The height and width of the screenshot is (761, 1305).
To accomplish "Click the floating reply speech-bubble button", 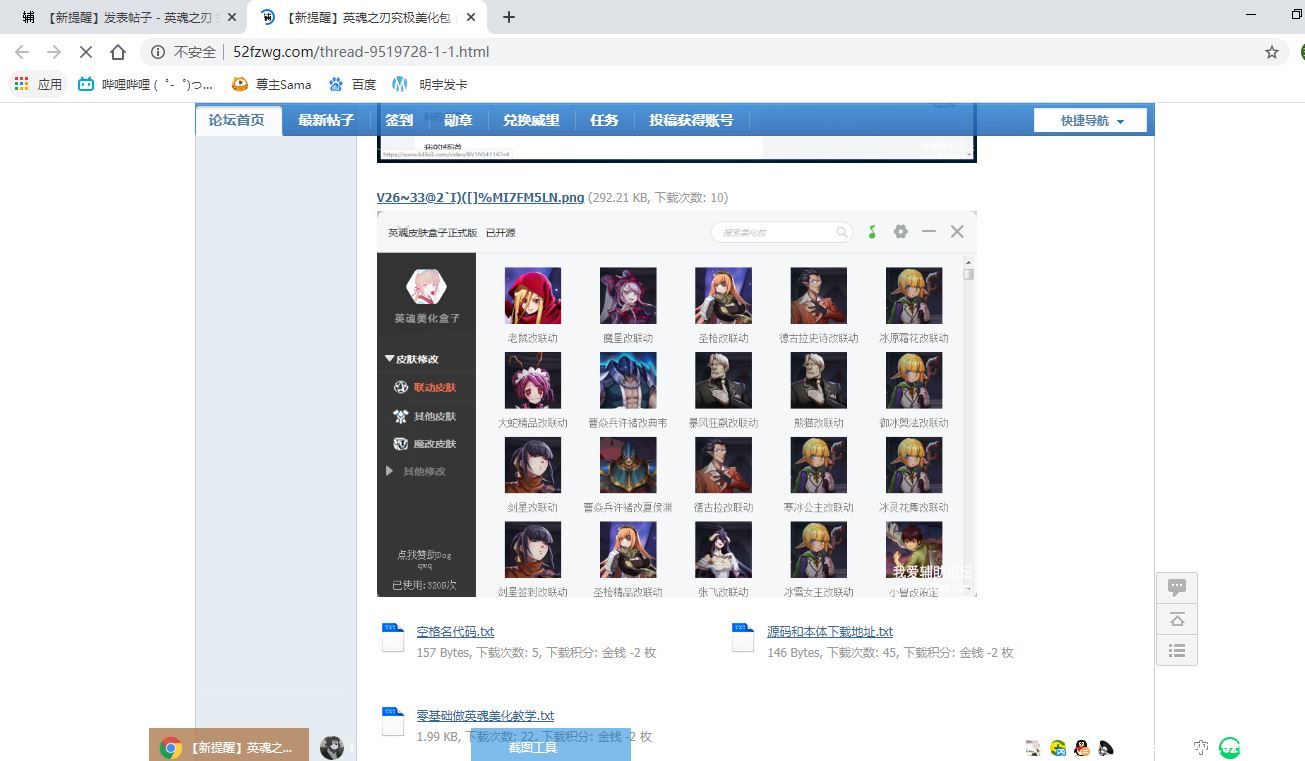I will (1177, 587).
